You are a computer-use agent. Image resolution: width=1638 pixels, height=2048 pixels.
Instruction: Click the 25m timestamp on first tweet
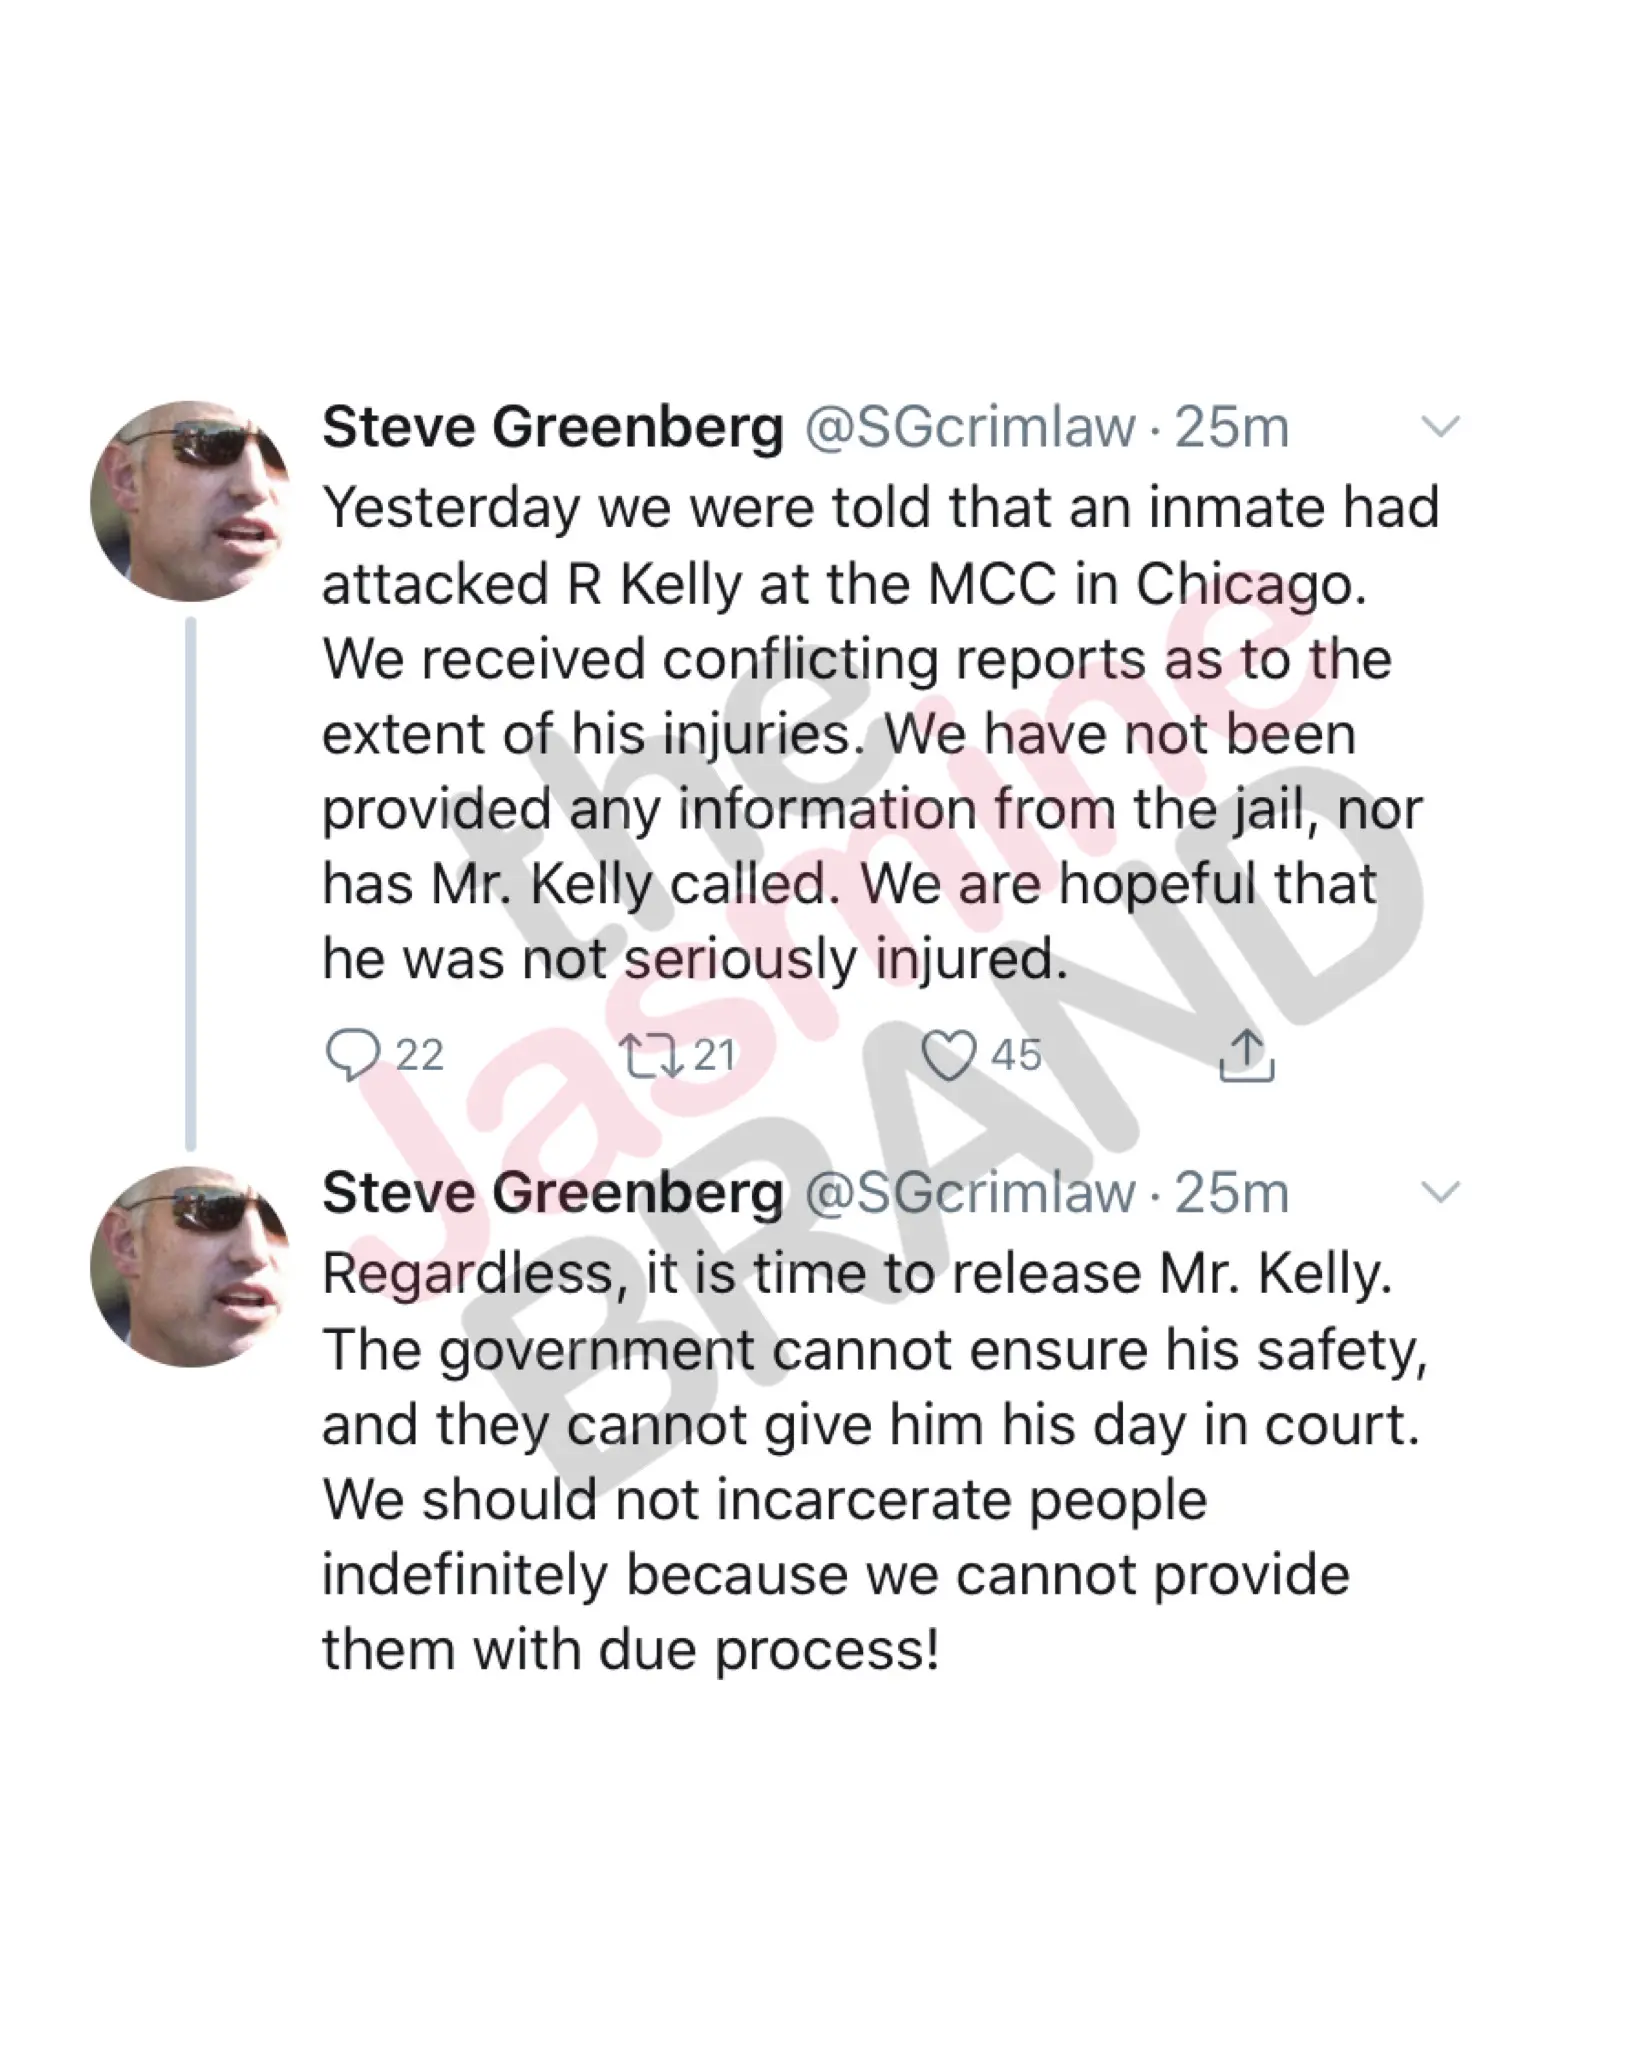[1231, 428]
